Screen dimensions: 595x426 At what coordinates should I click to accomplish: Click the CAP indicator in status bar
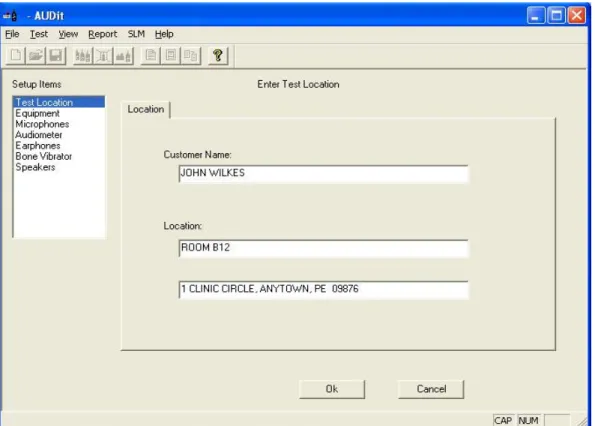[x=503, y=420]
